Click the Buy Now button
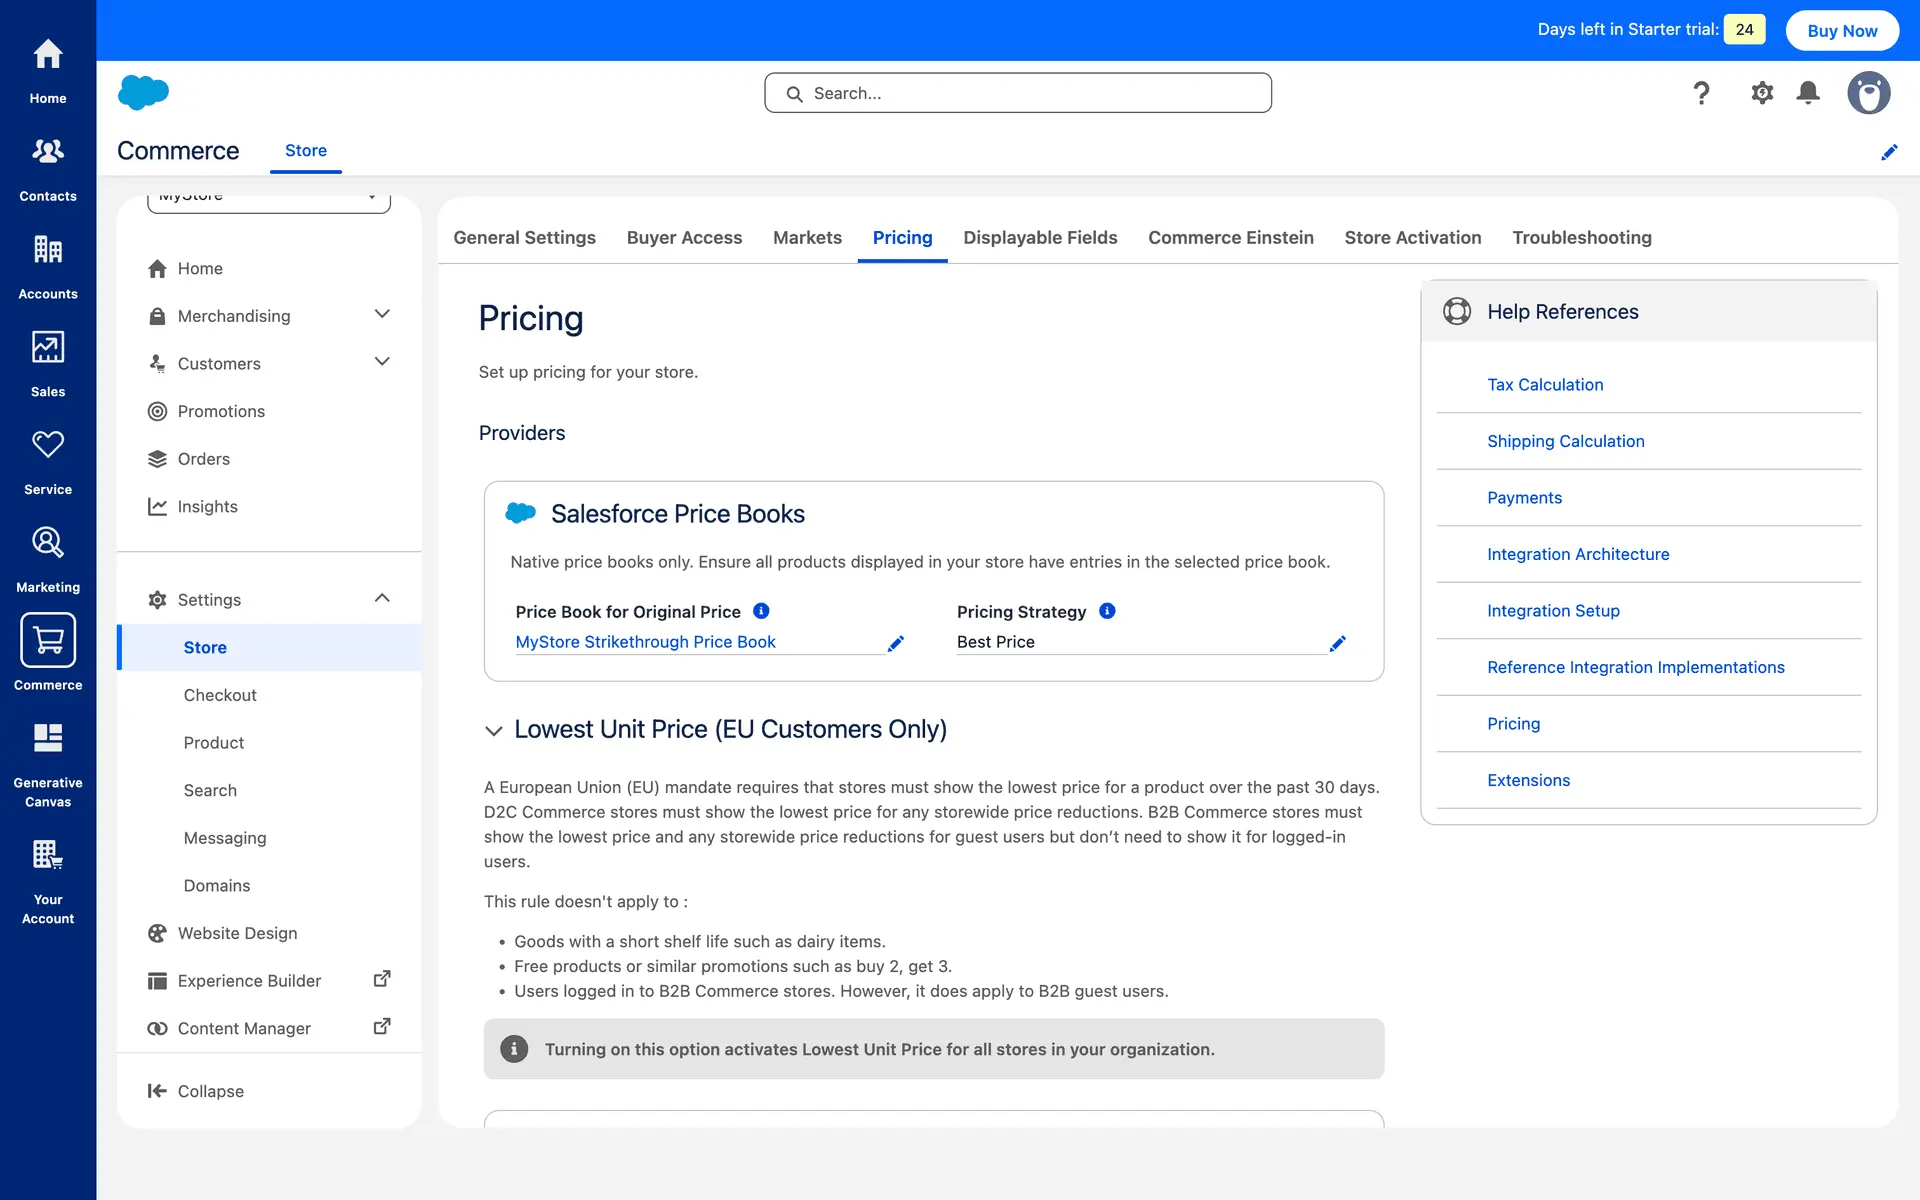 click(x=1842, y=30)
